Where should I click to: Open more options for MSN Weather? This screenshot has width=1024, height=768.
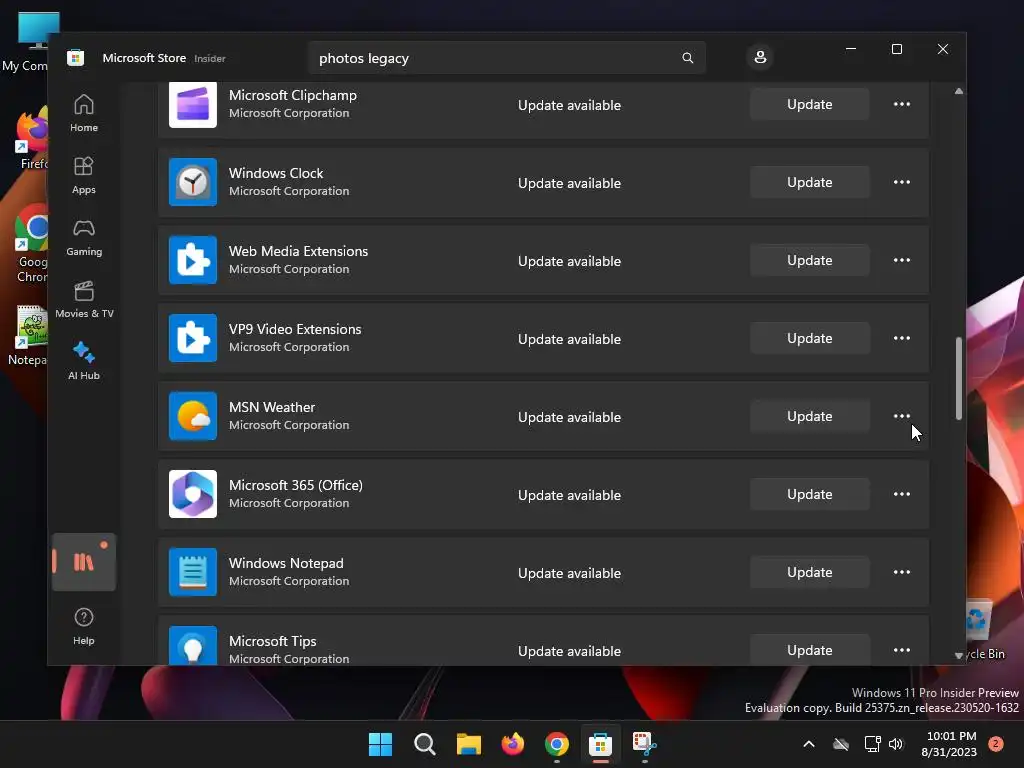902,416
